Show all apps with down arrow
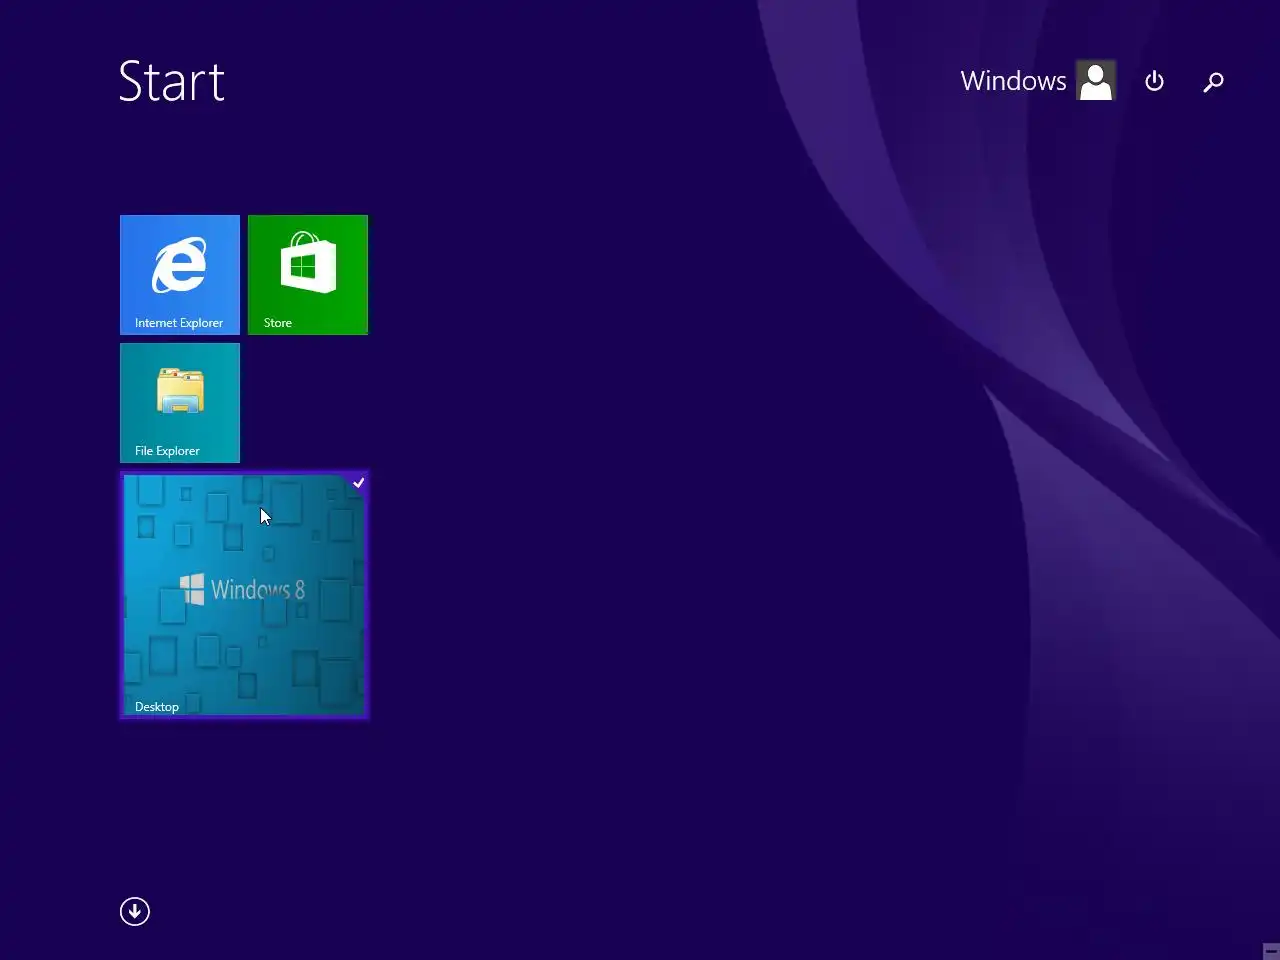 (x=135, y=911)
